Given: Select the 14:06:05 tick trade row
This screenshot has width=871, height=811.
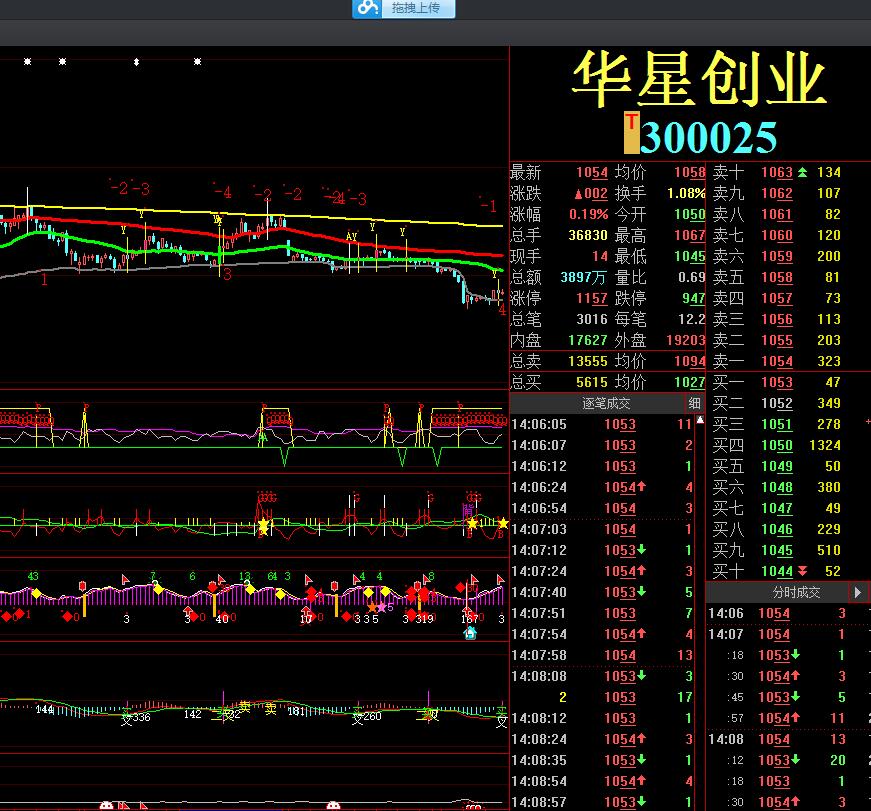Looking at the screenshot, I should coord(602,424).
